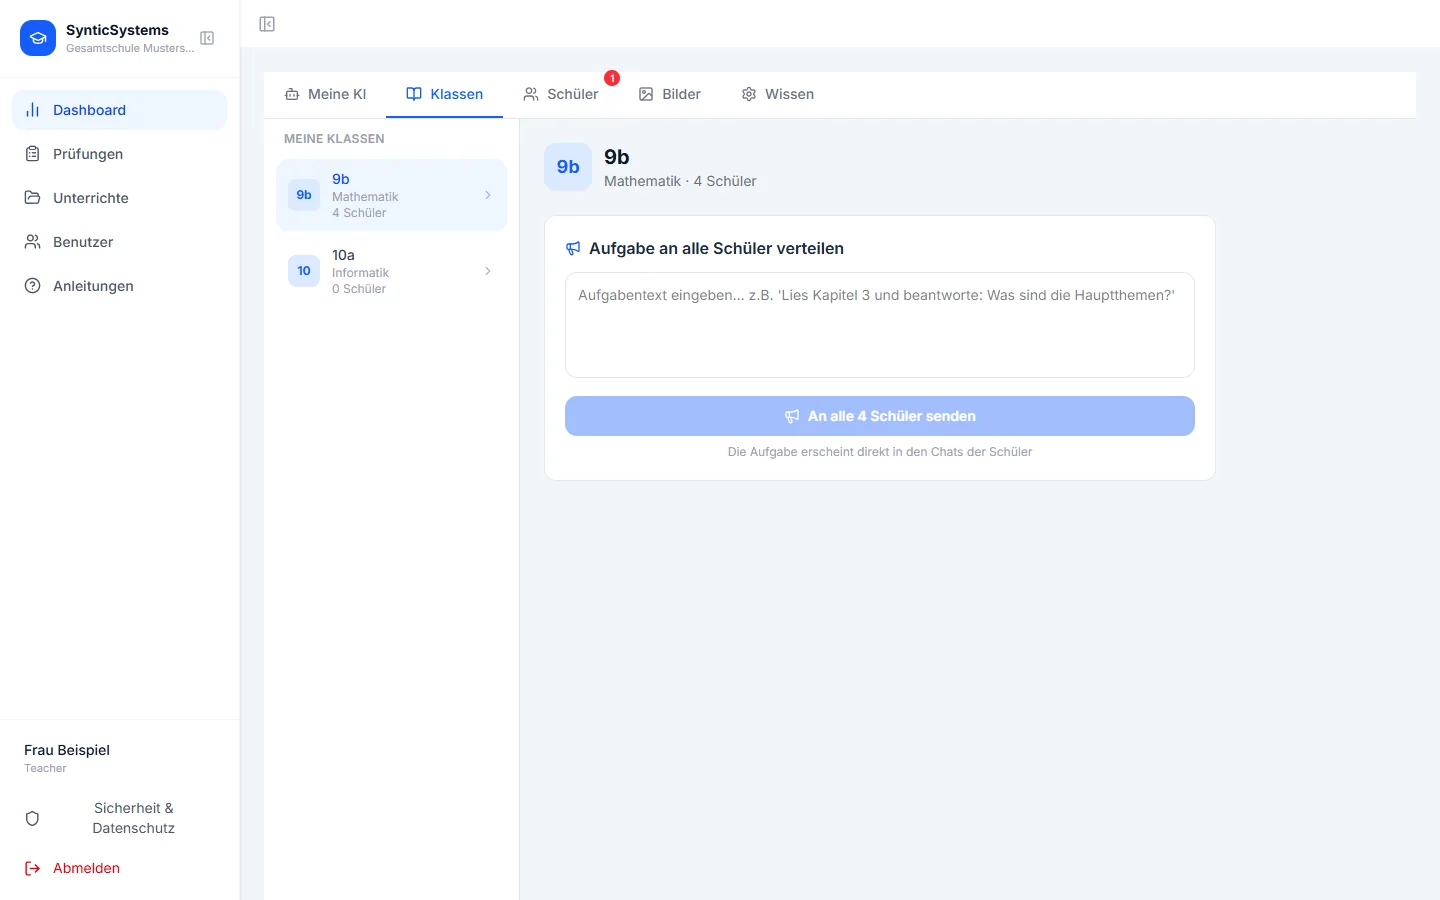Click the shield icon for Sicherheit

tap(32, 818)
